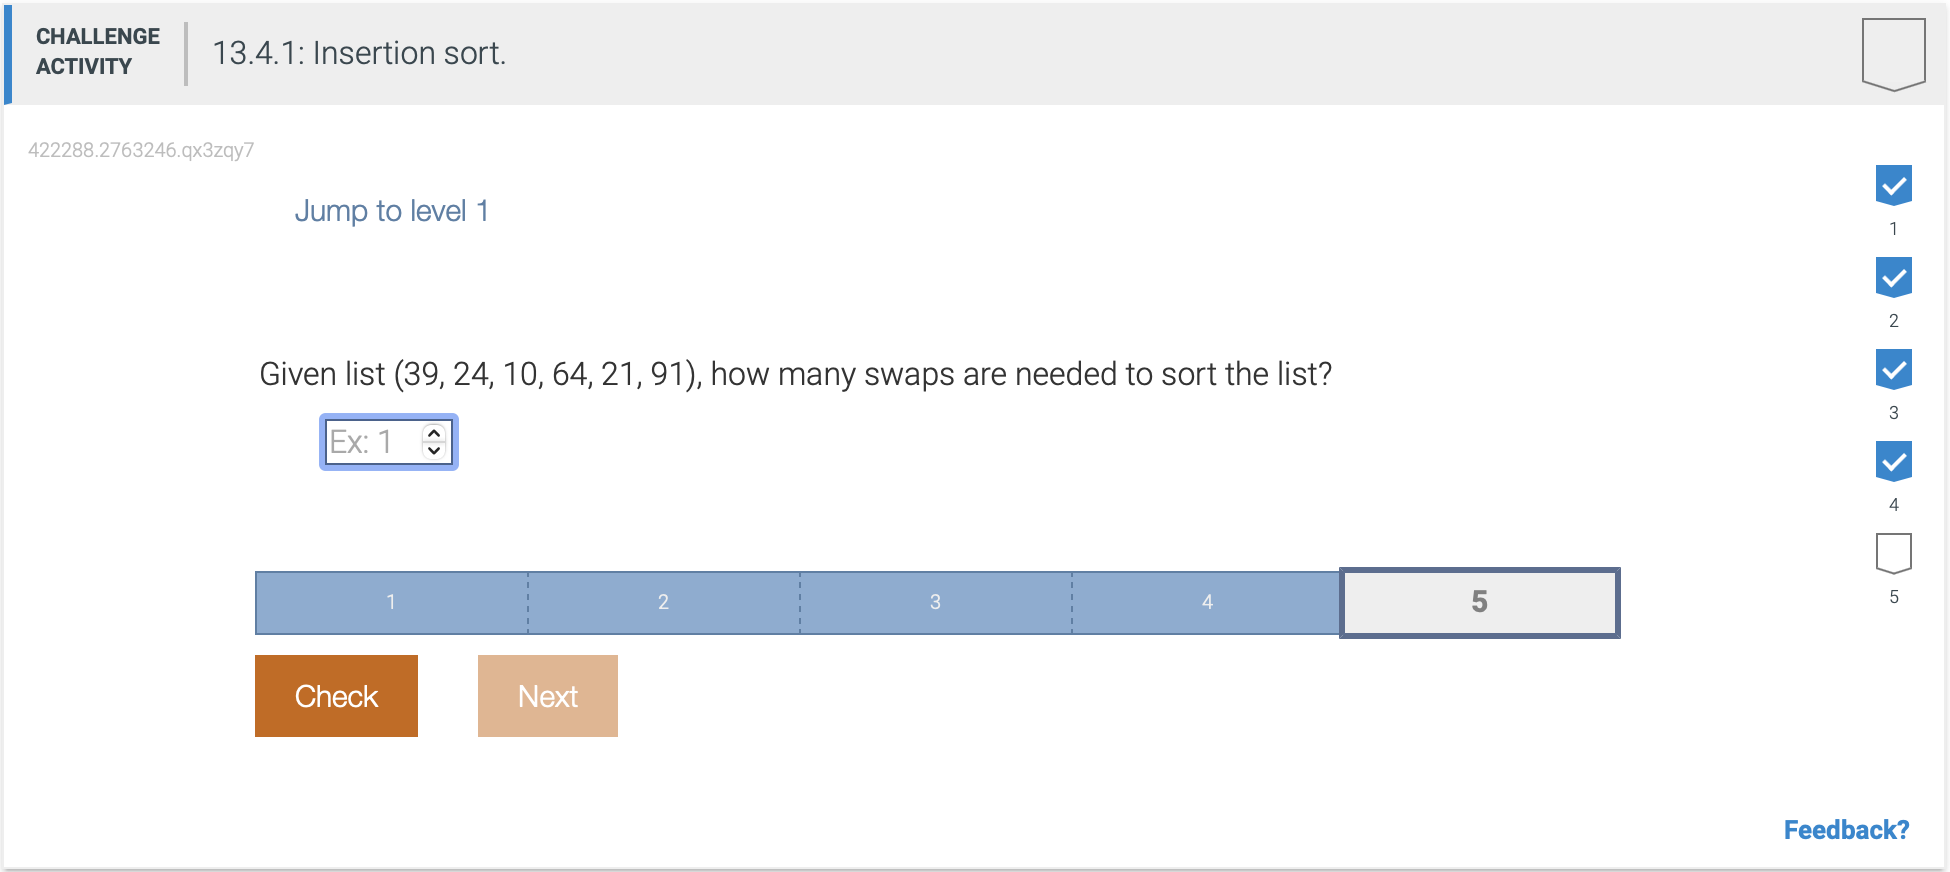Click the completed shield icon for level 2

tap(1893, 277)
